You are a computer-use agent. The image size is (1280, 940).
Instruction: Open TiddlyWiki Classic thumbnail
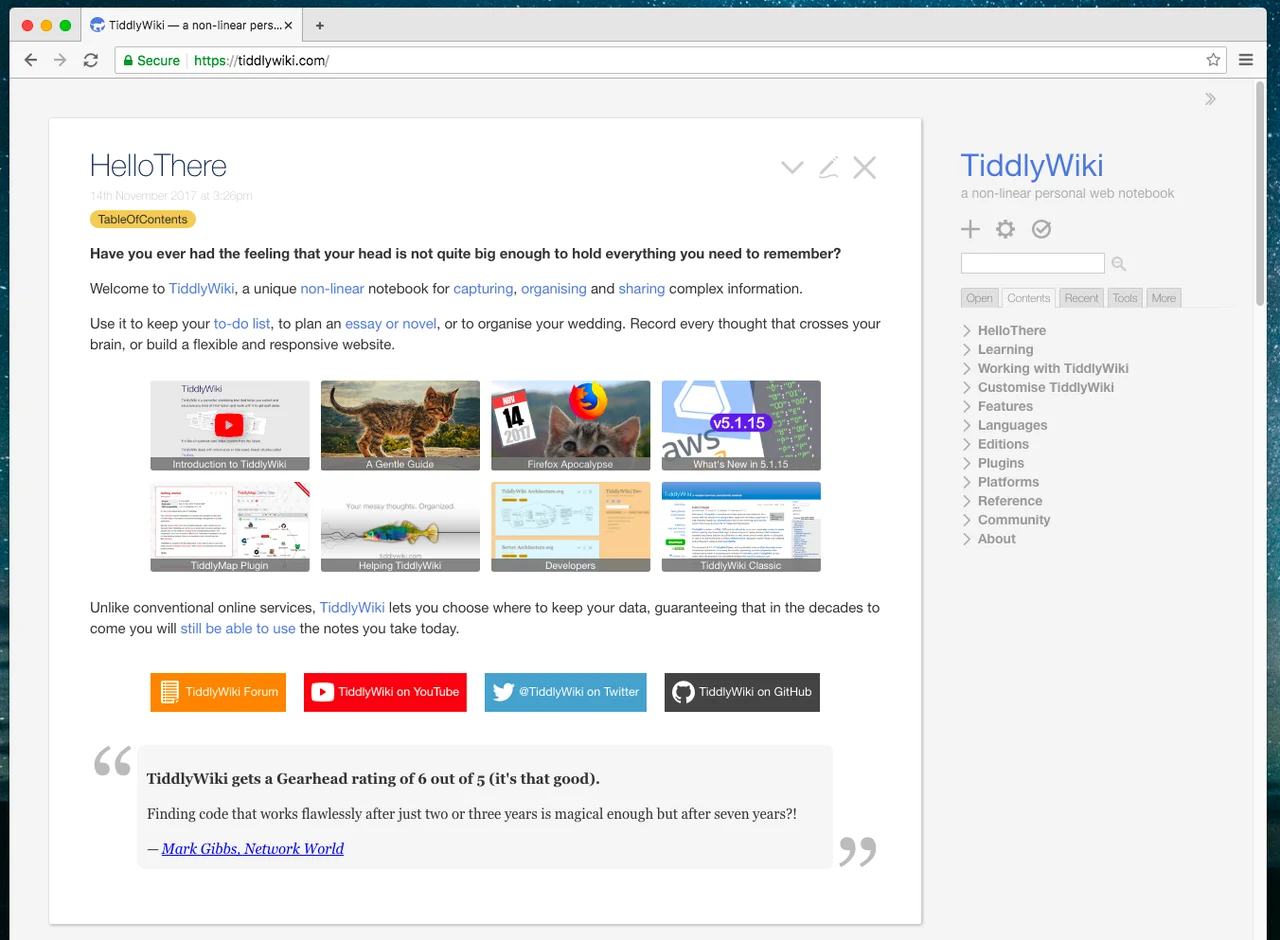coord(741,527)
